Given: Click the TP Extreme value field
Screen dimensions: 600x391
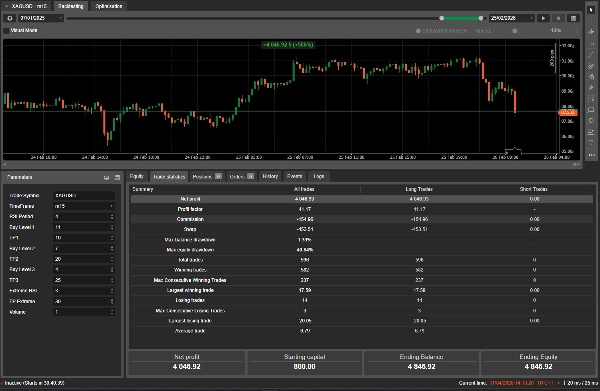Looking at the screenshot, I should pos(84,301).
